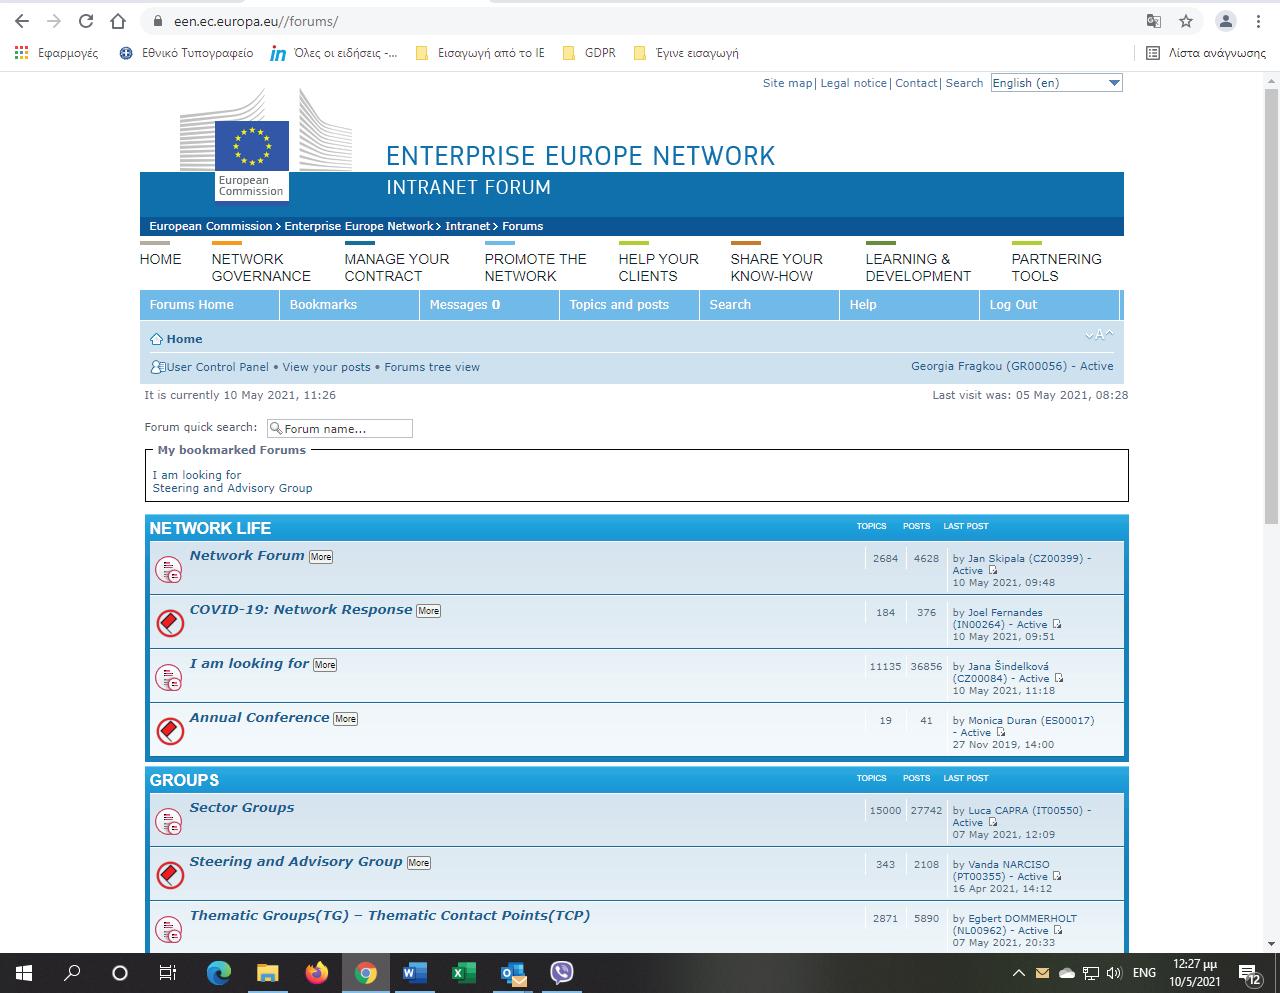Screen dimensions: 1280x993
Task: Open the Legal notice link
Action: 854,83
